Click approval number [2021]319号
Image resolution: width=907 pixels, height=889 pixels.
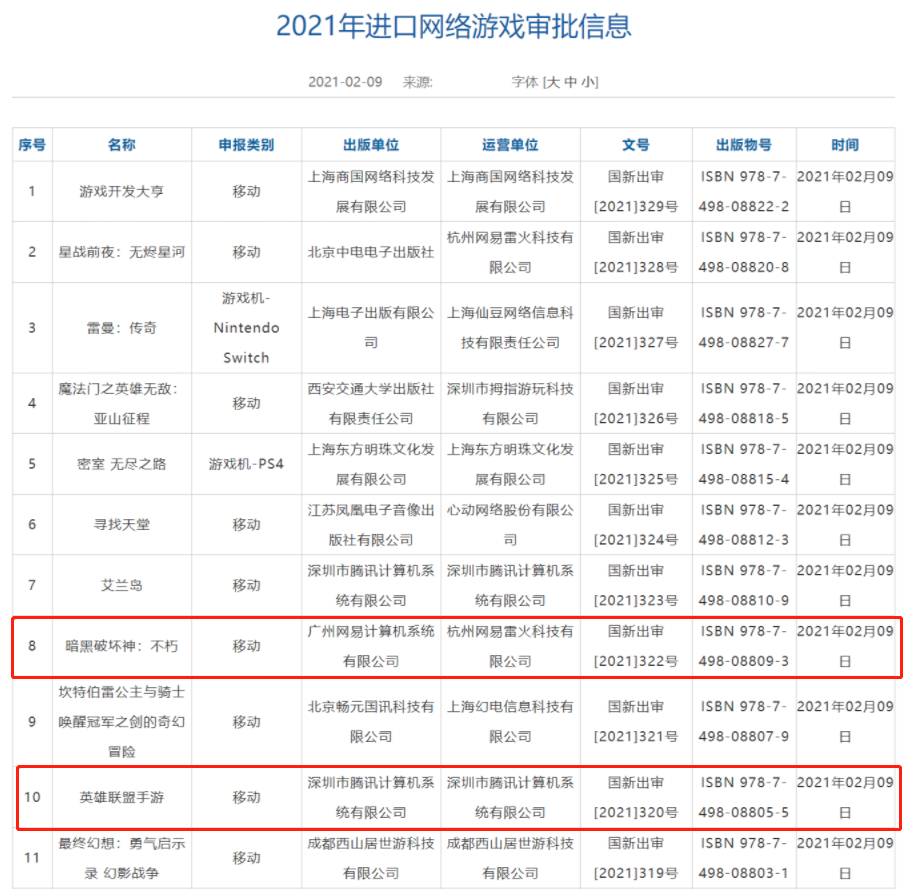tap(636, 873)
